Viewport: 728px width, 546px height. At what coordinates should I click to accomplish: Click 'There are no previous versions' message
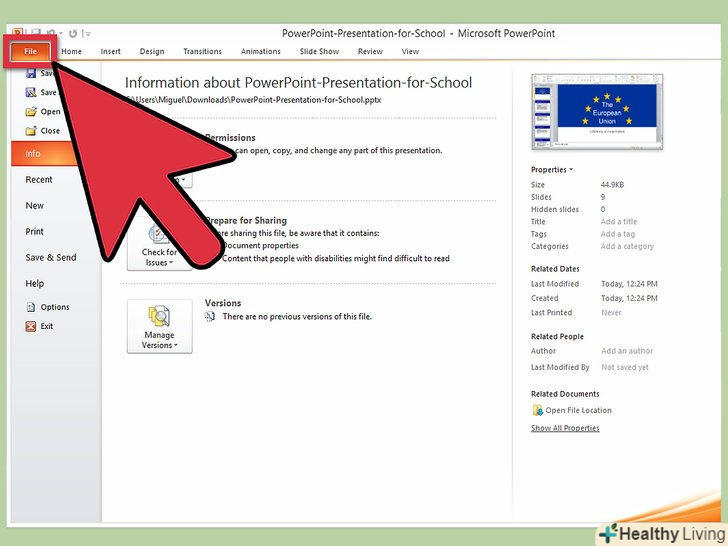tap(297, 317)
